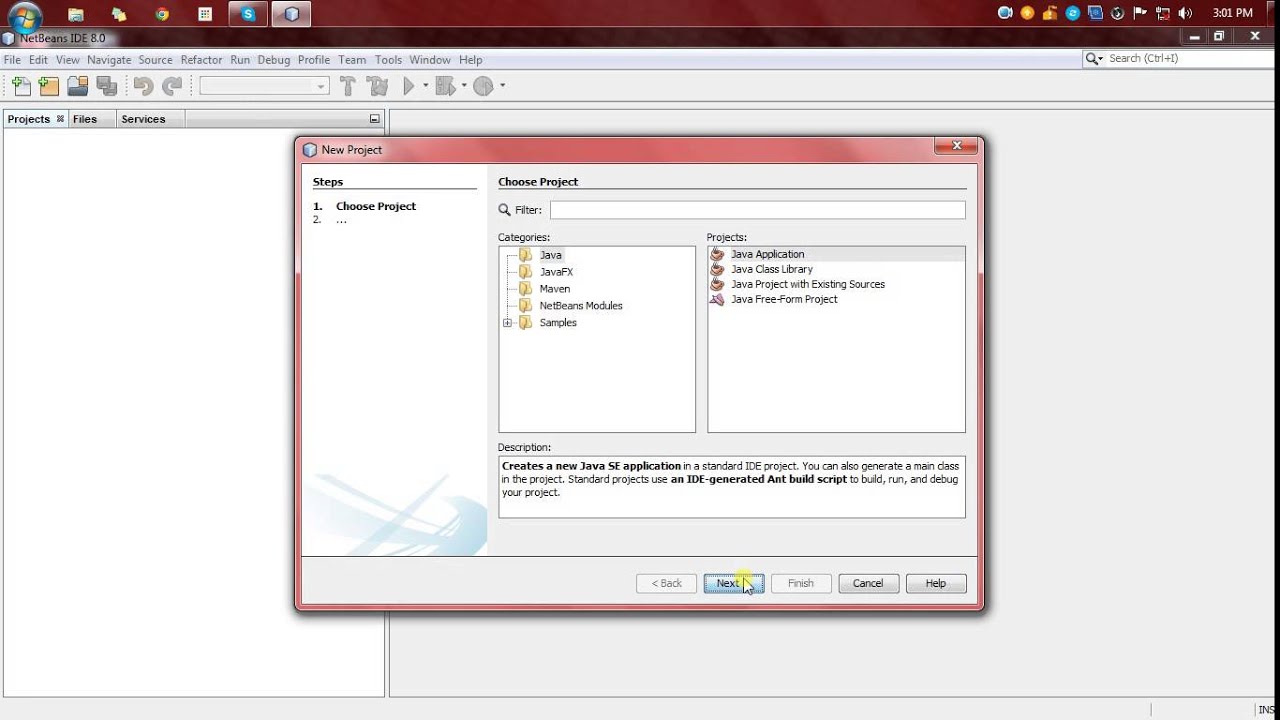Image resolution: width=1280 pixels, height=720 pixels.
Task: Open the File menu
Action: [x=12, y=60]
